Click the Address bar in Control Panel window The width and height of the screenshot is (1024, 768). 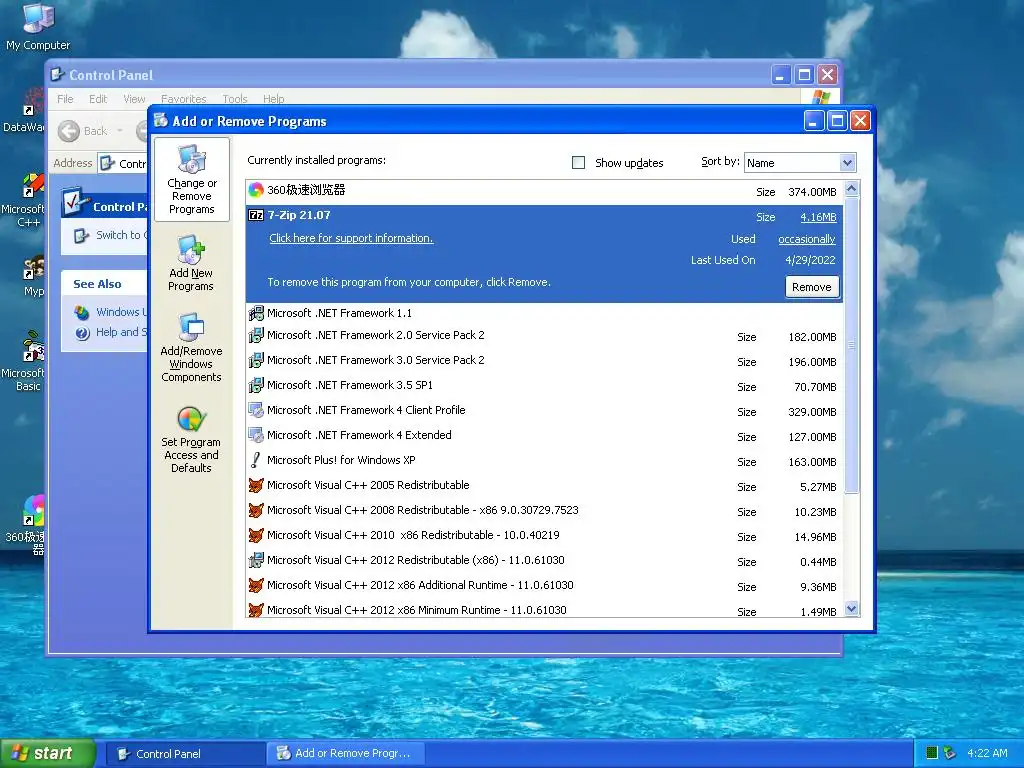[124, 163]
